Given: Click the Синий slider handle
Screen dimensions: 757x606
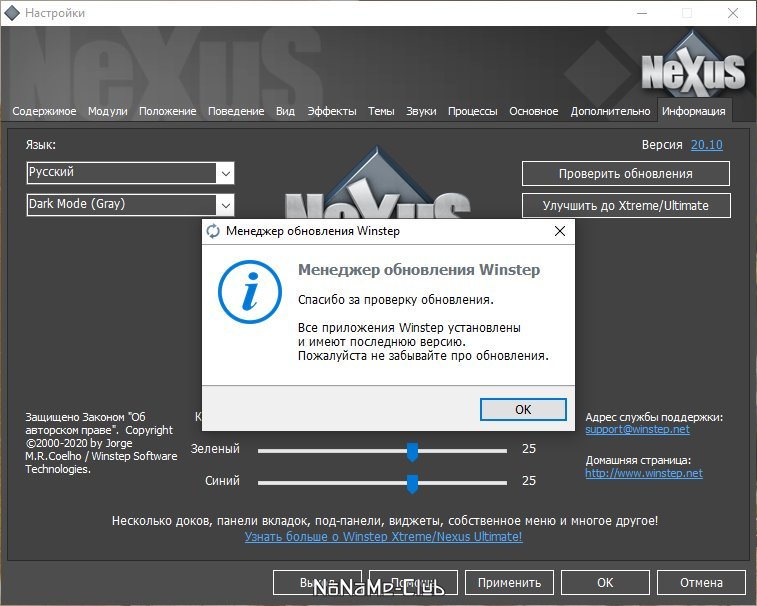Looking at the screenshot, I should (412, 483).
